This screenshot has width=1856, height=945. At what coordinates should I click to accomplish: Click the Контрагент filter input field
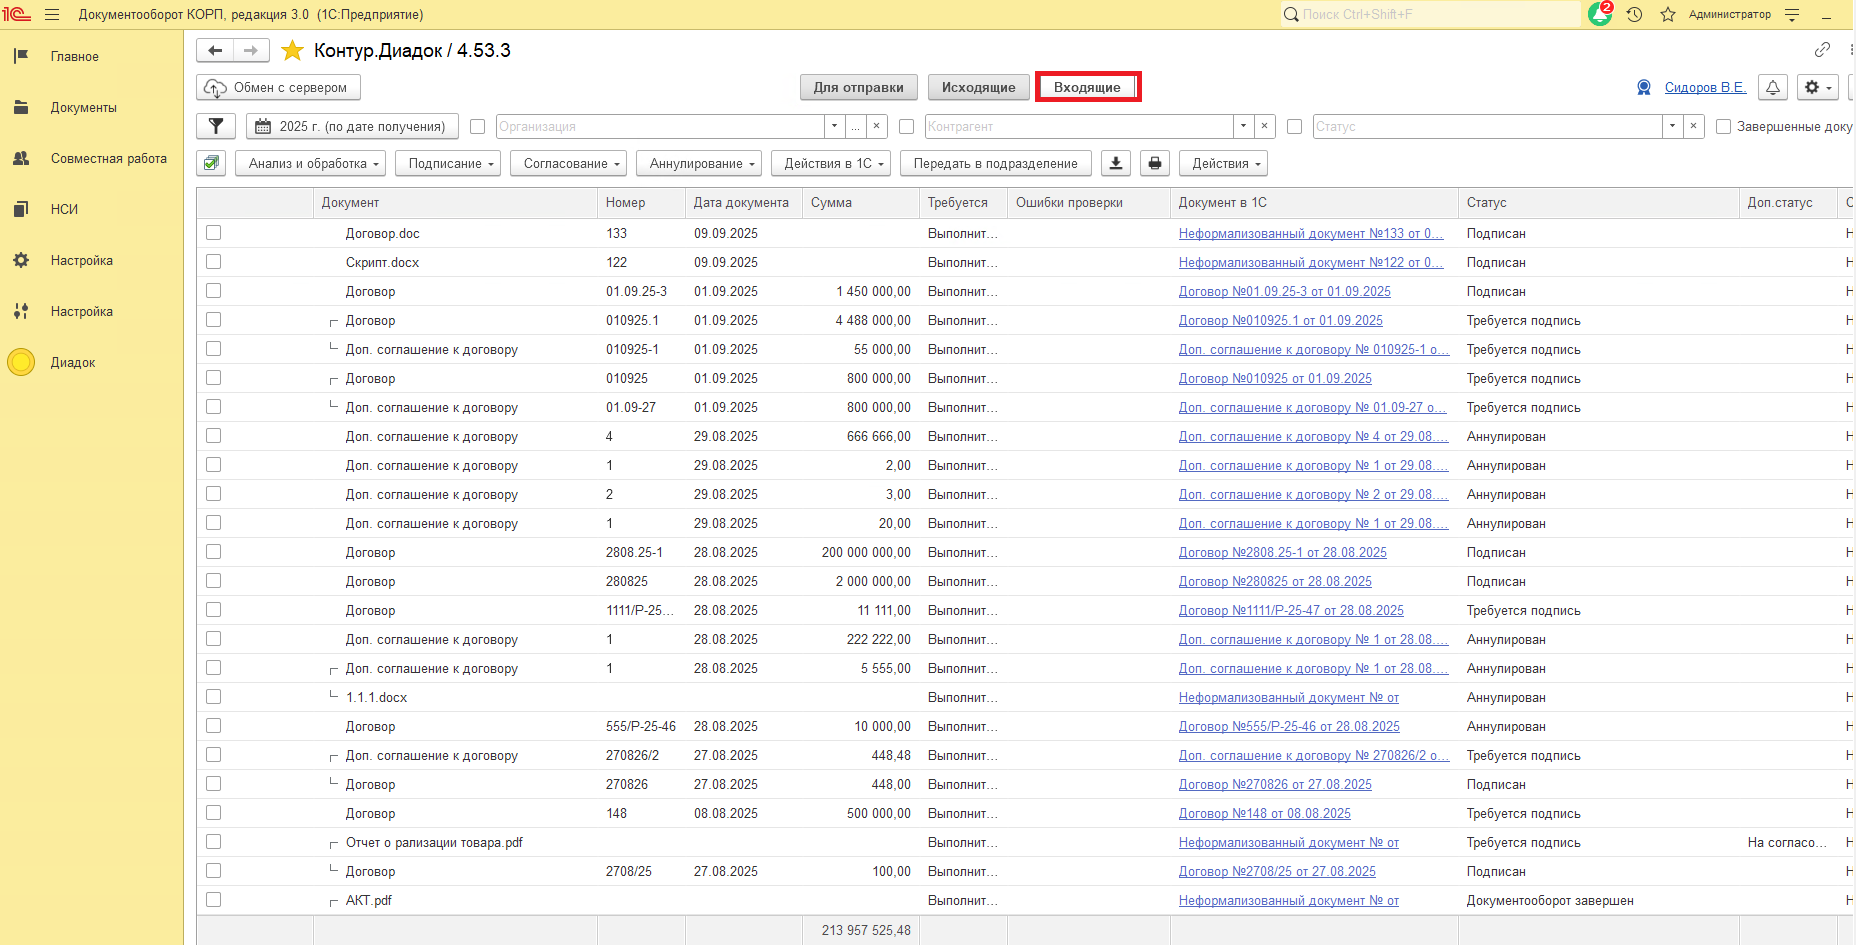pos(1078,126)
